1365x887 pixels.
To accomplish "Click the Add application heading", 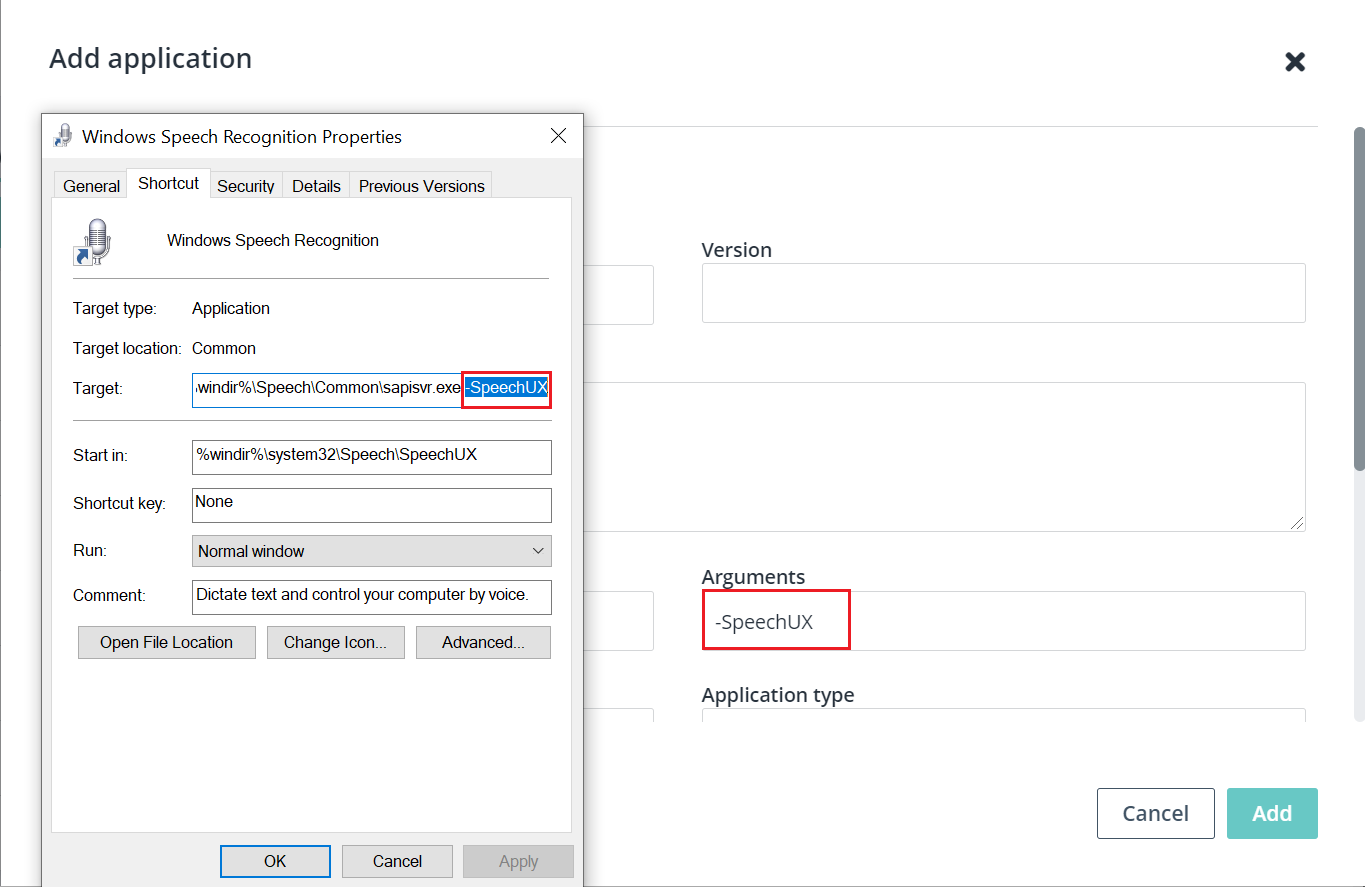I will point(151,59).
